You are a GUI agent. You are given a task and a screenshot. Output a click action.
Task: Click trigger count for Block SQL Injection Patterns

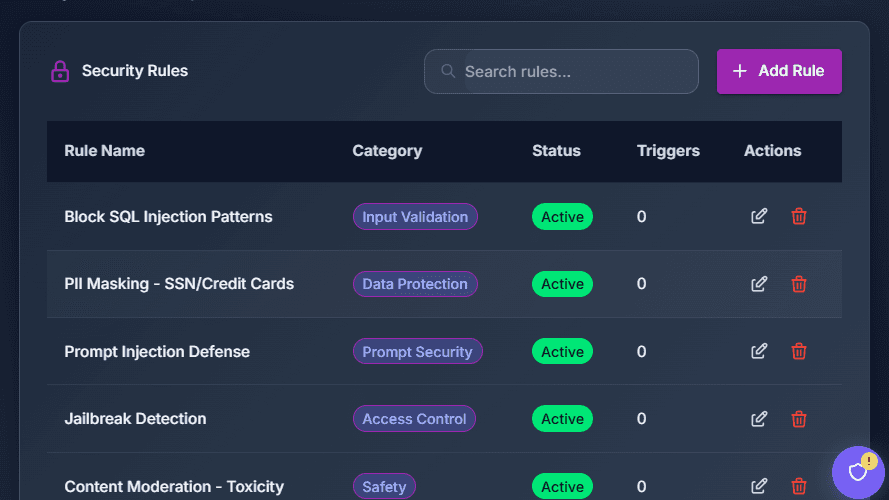(641, 217)
